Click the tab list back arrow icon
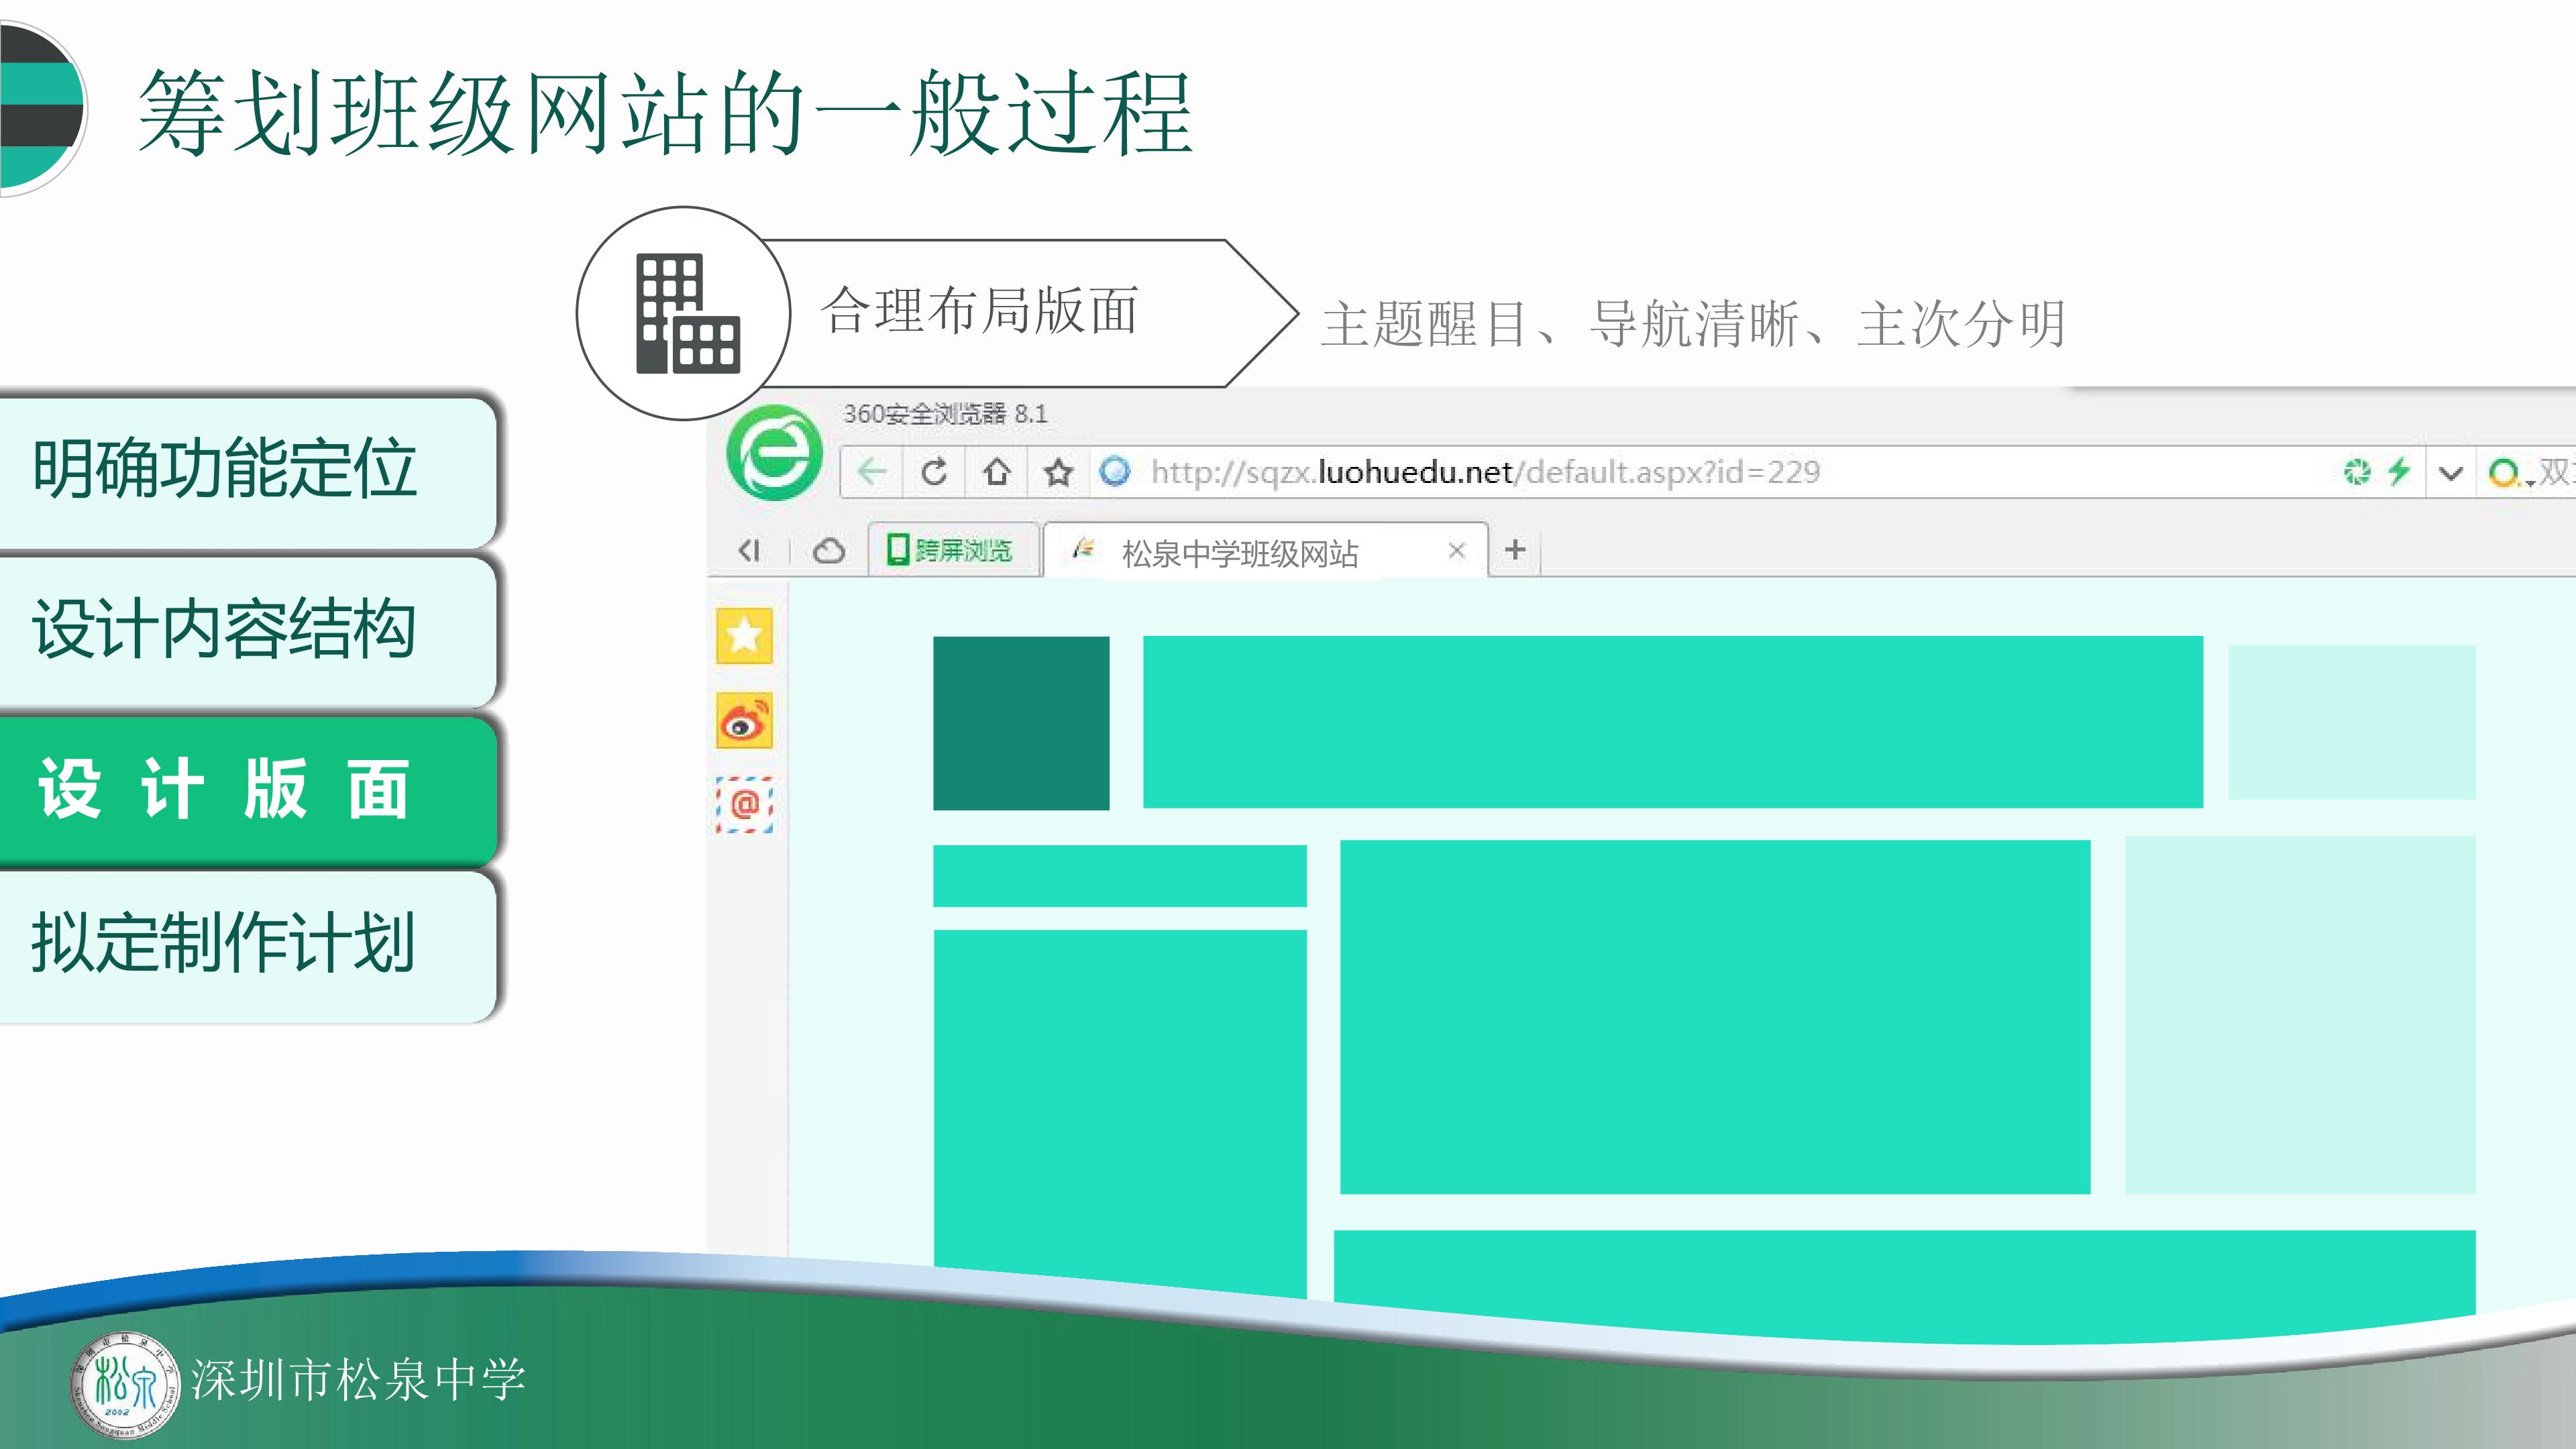This screenshot has height=1449, width=2576. [x=749, y=550]
